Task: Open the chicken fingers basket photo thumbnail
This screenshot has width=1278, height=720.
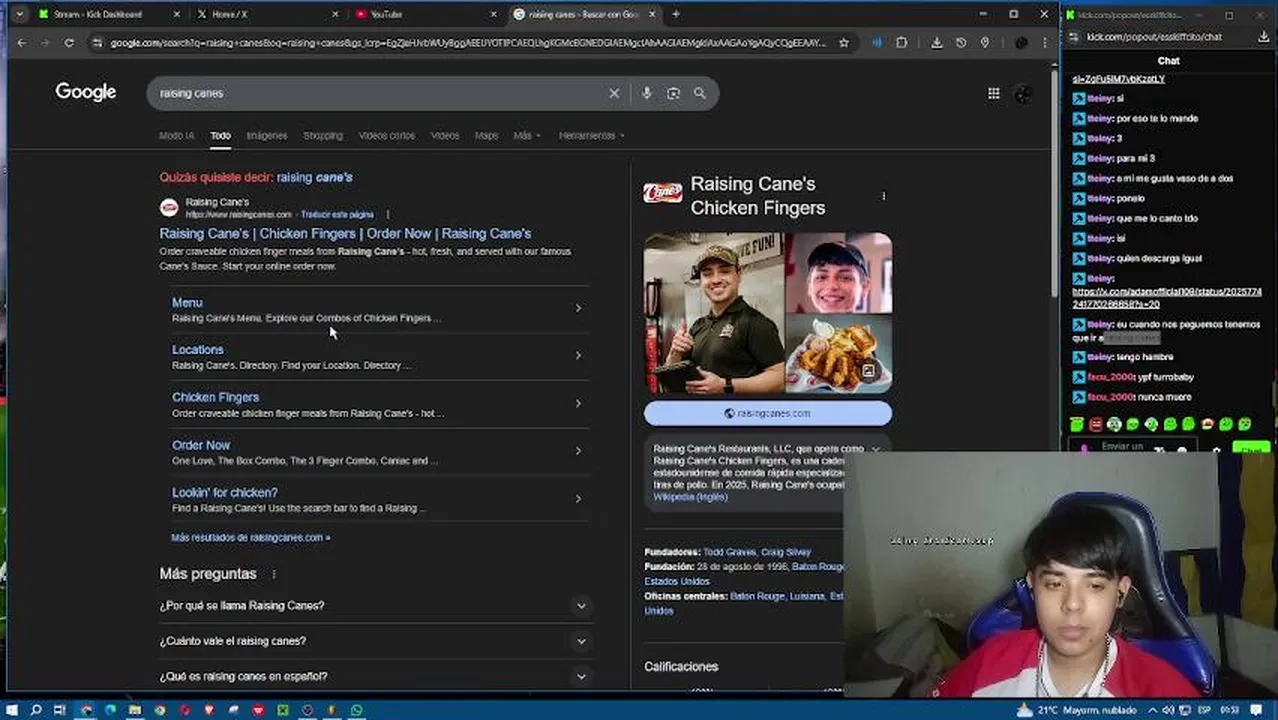Action: (x=839, y=355)
